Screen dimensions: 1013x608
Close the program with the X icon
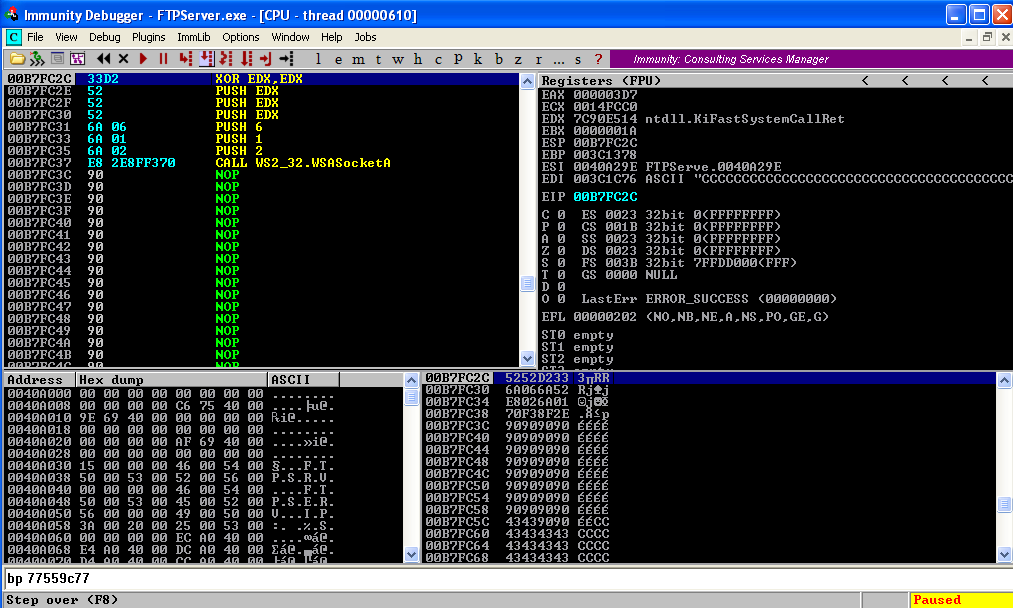123,59
